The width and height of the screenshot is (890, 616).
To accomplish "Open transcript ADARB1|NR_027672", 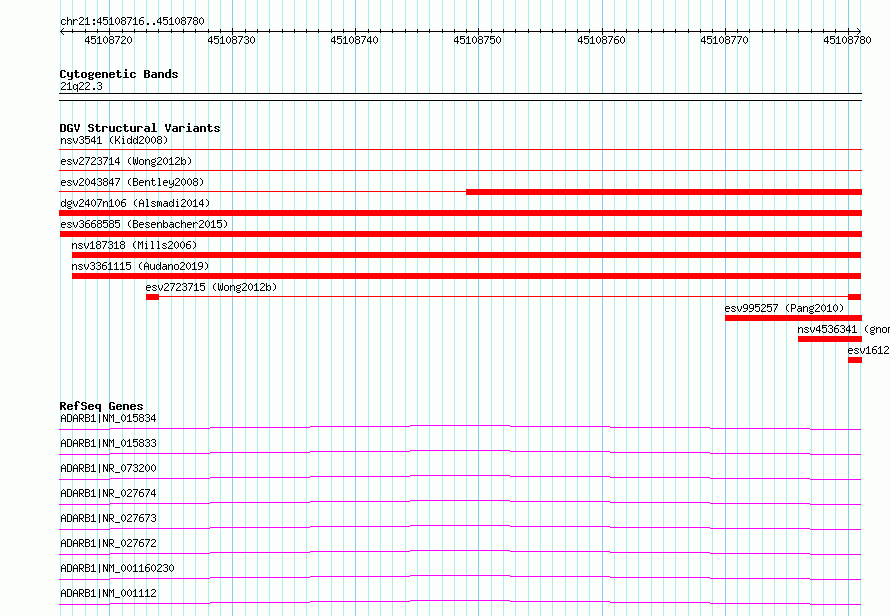I will click(108, 543).
